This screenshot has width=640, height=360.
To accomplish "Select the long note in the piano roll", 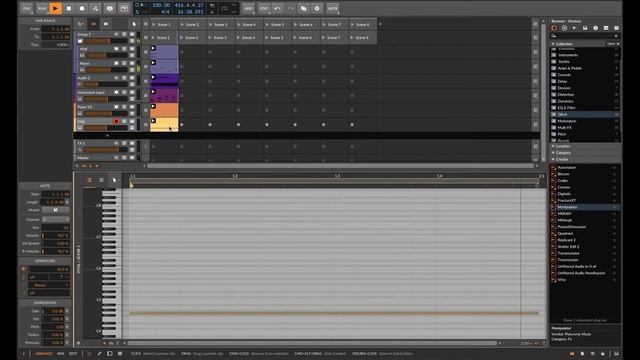I will 335,313.
